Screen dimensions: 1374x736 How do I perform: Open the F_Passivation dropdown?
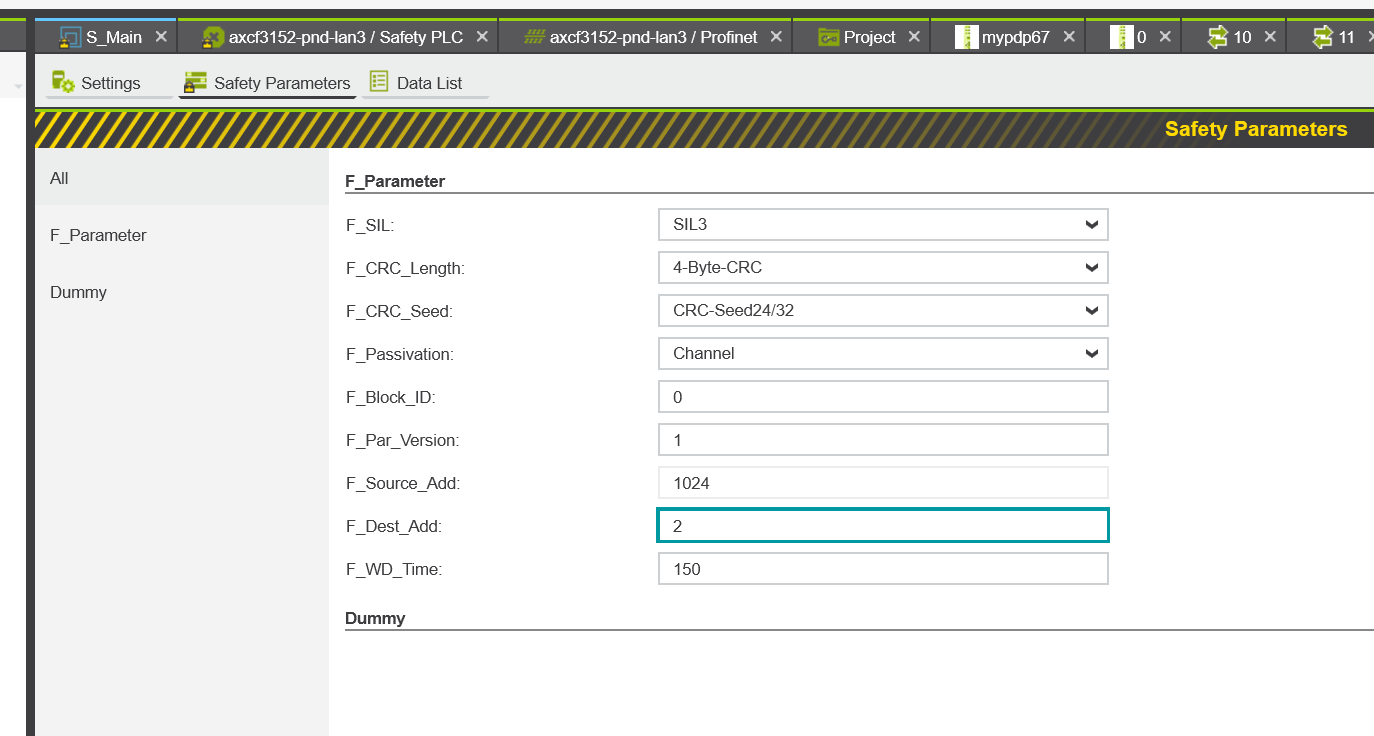883,353
